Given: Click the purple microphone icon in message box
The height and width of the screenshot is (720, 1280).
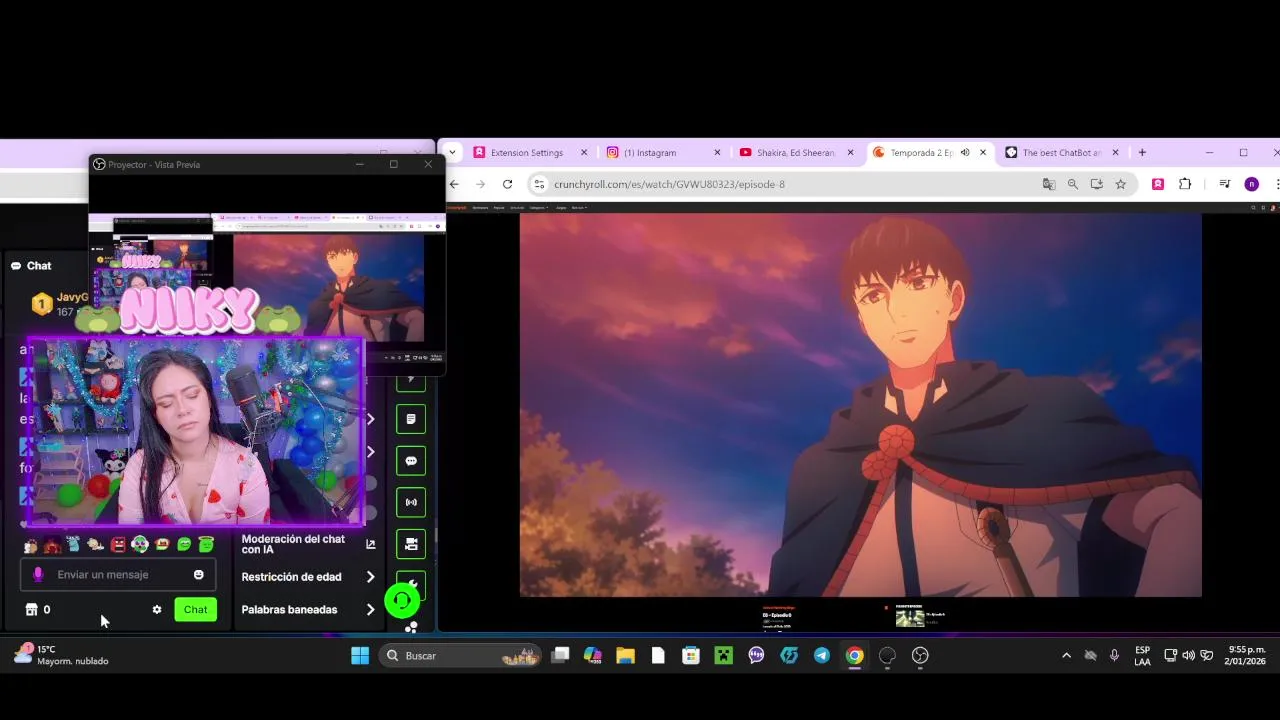Looking at the screenshot, I should (38, 575).
